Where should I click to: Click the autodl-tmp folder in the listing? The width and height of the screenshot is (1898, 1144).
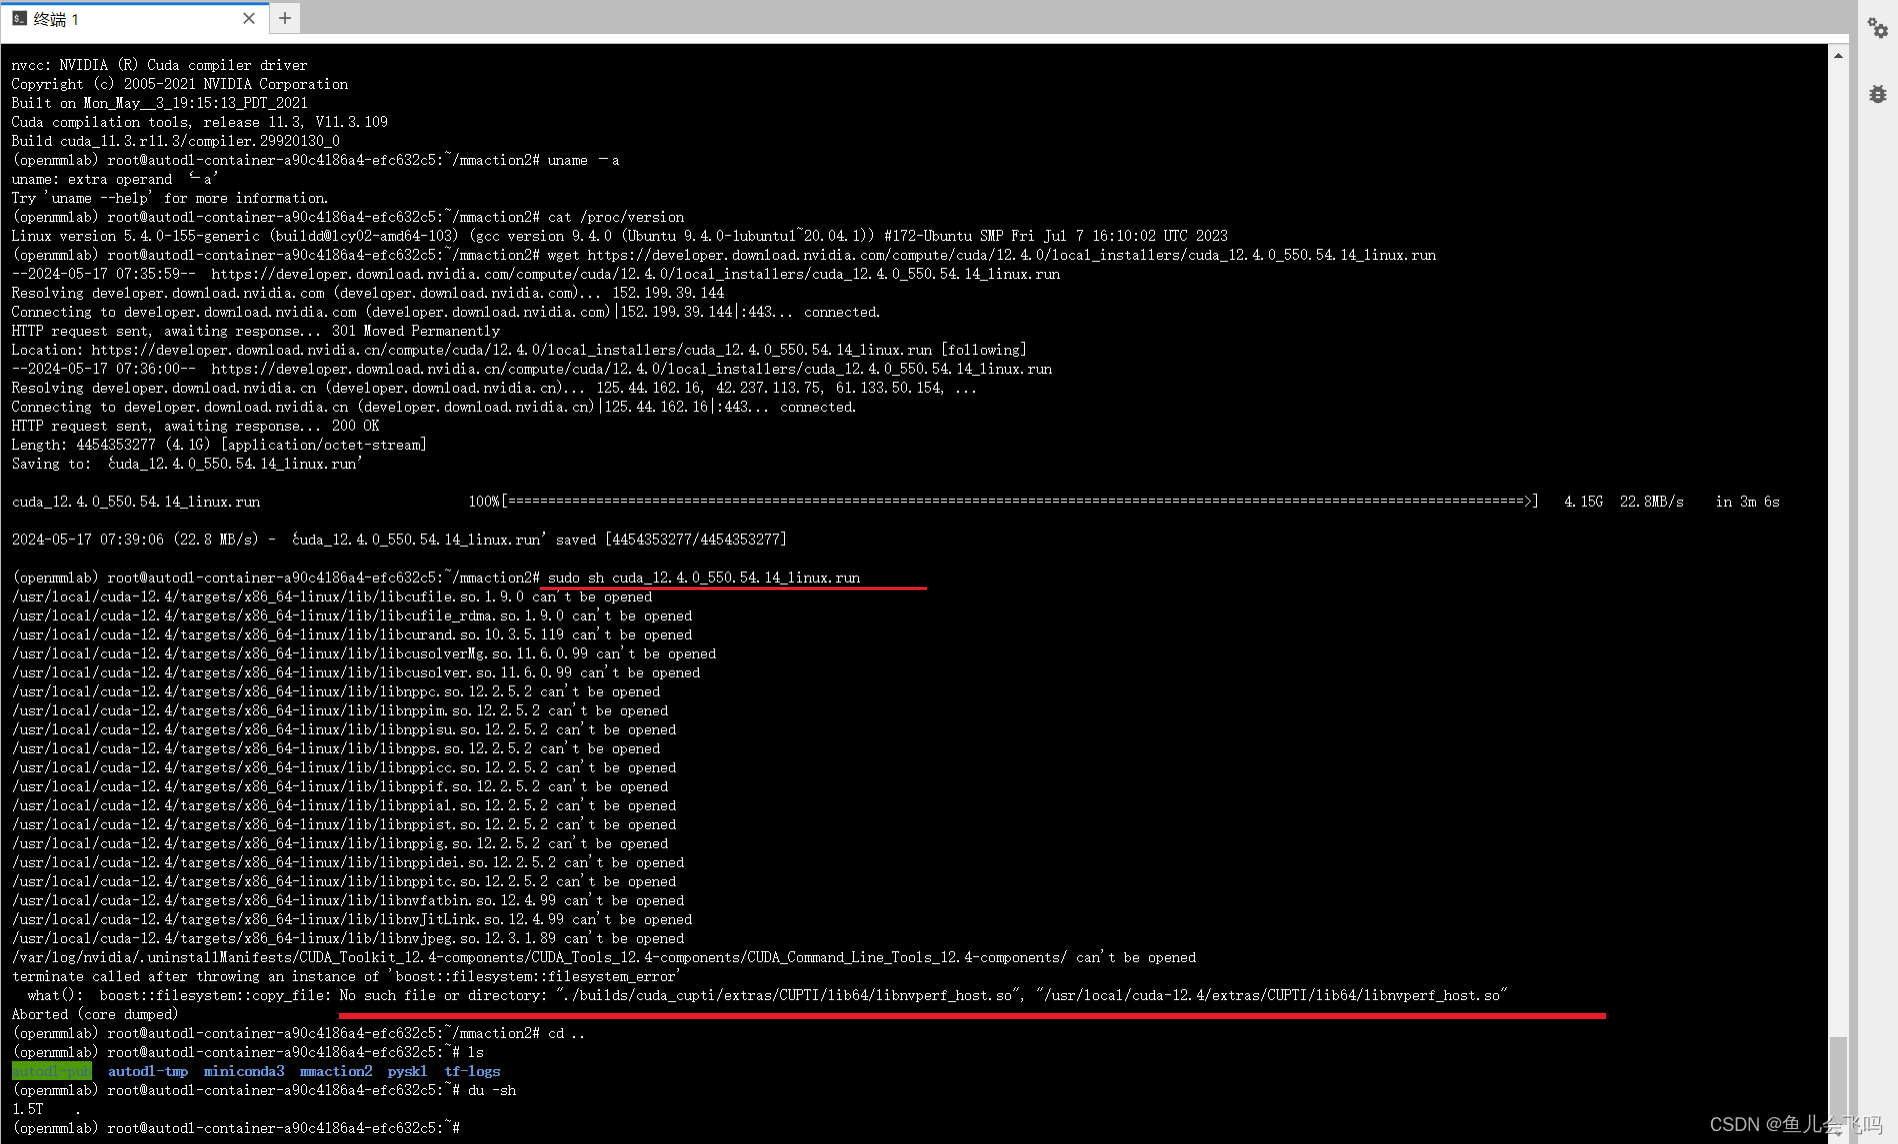(x=147, y=1071)
